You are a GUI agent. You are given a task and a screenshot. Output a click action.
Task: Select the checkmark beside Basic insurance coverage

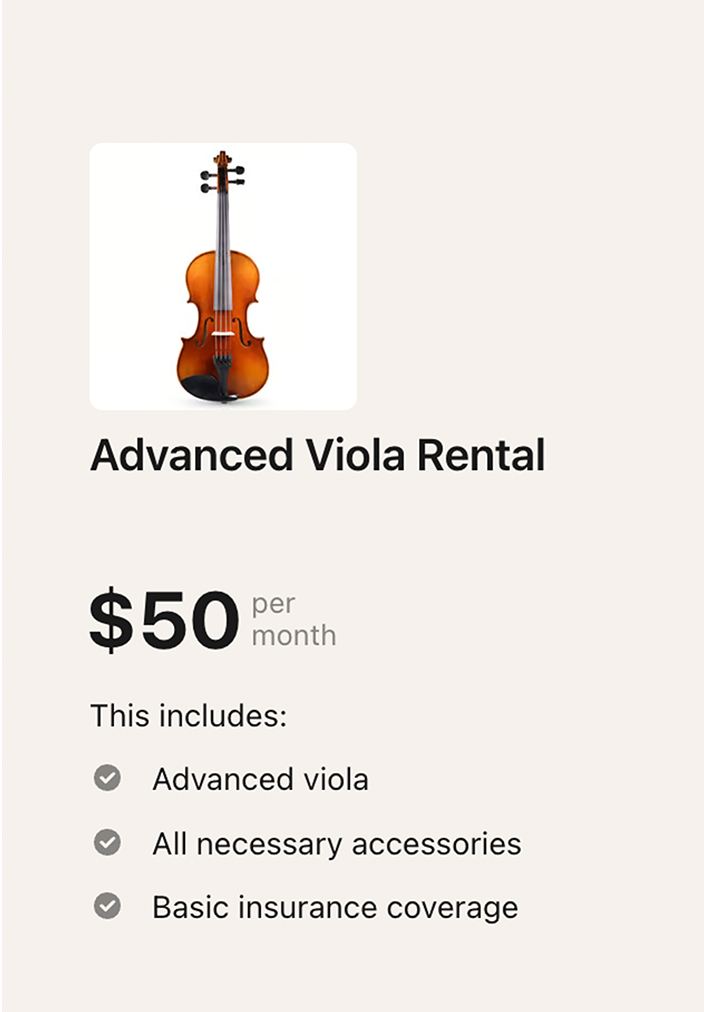point(107,906)
